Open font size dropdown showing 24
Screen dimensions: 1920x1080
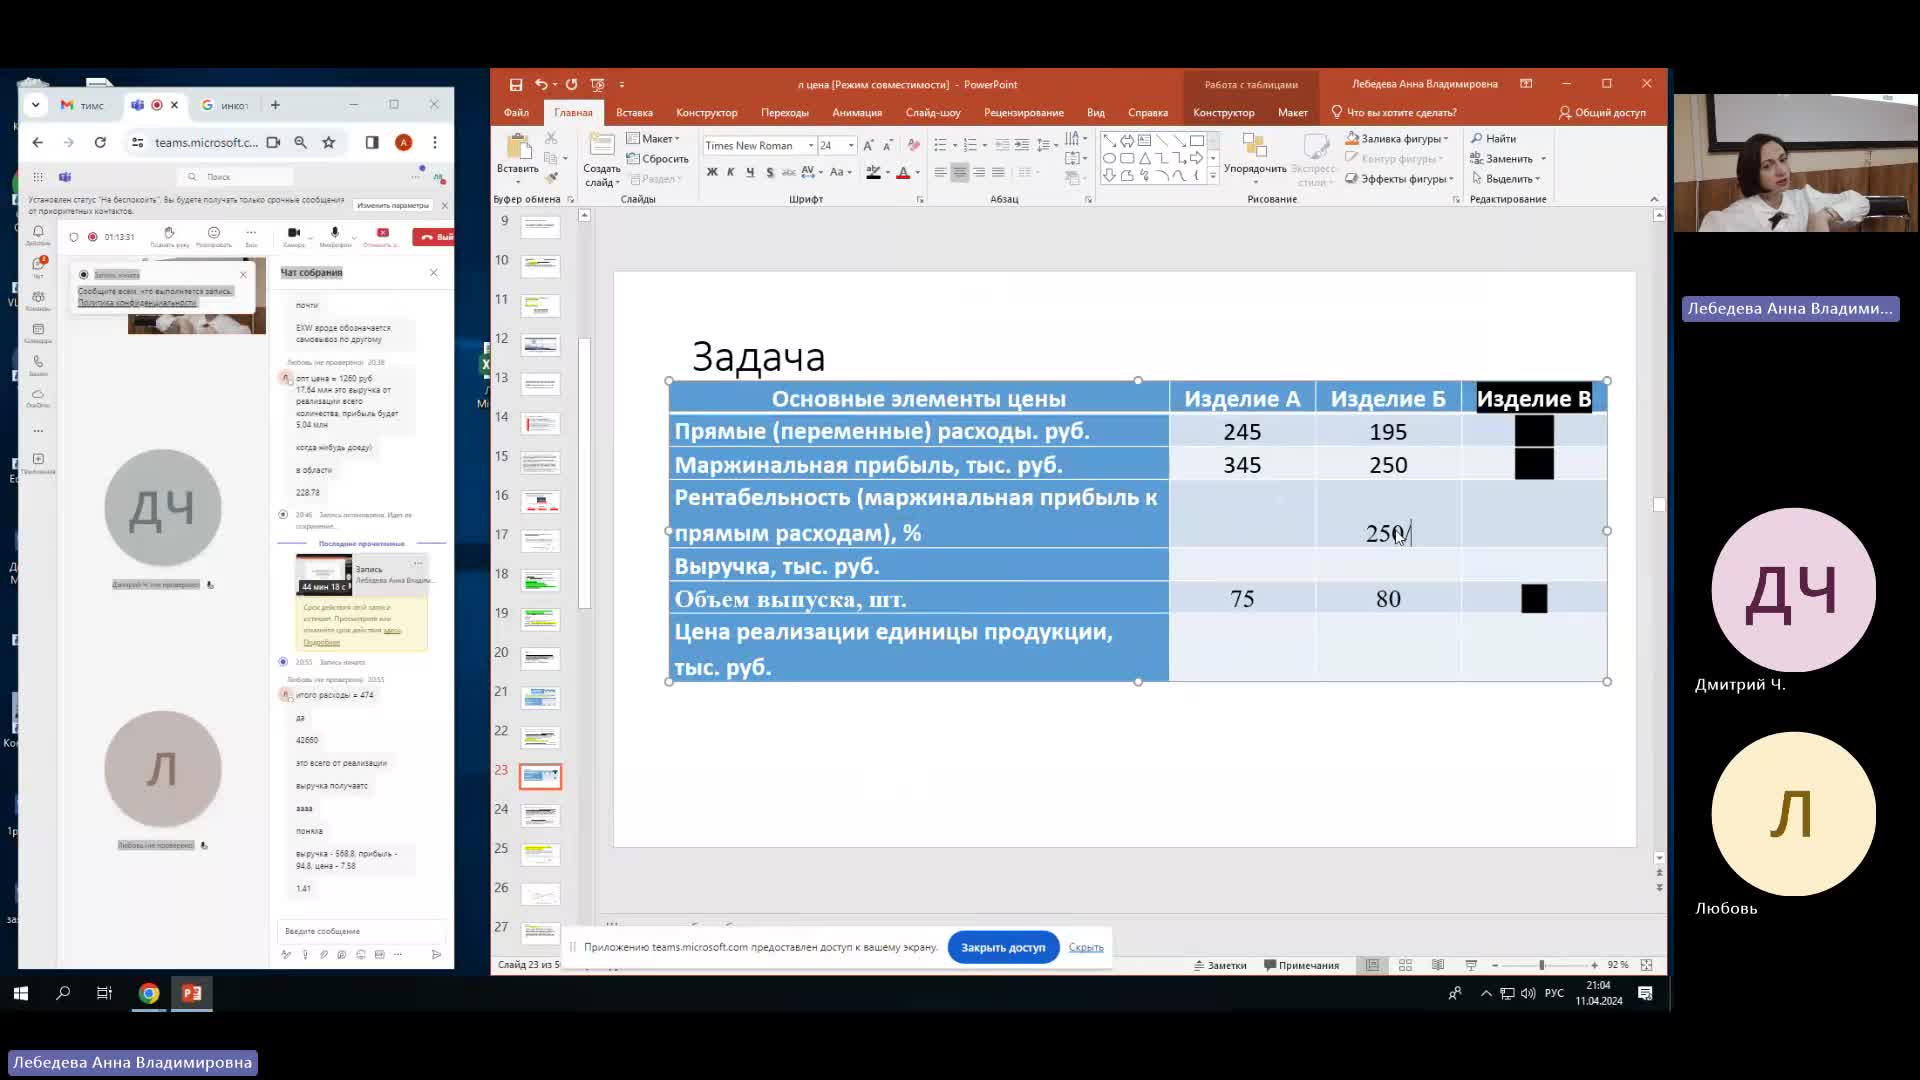point(851,146)
